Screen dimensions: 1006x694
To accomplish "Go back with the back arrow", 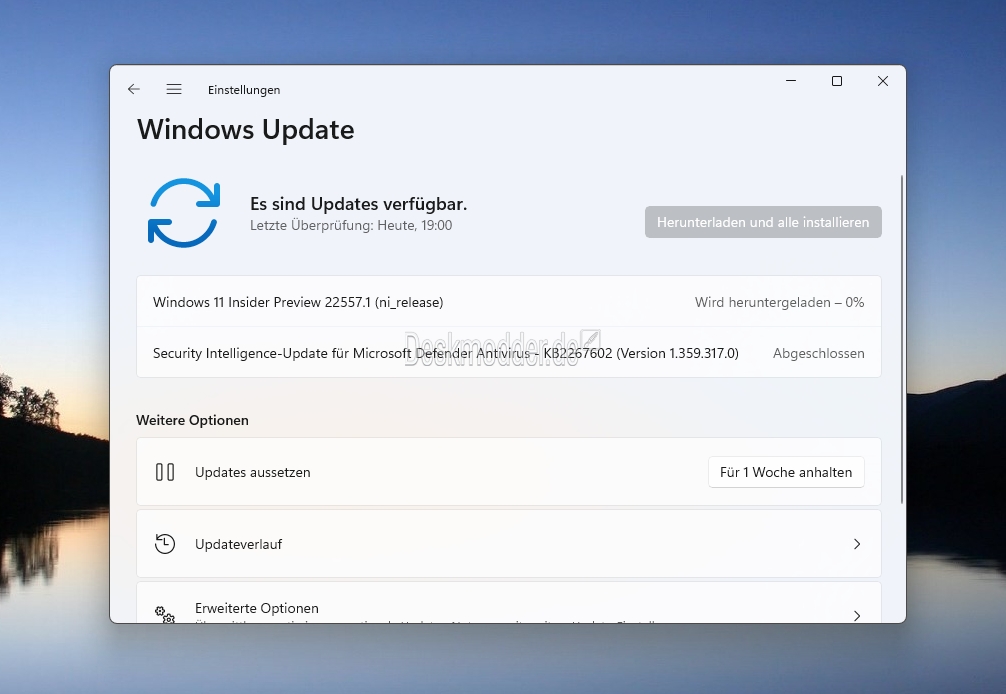I will (133, 89).
